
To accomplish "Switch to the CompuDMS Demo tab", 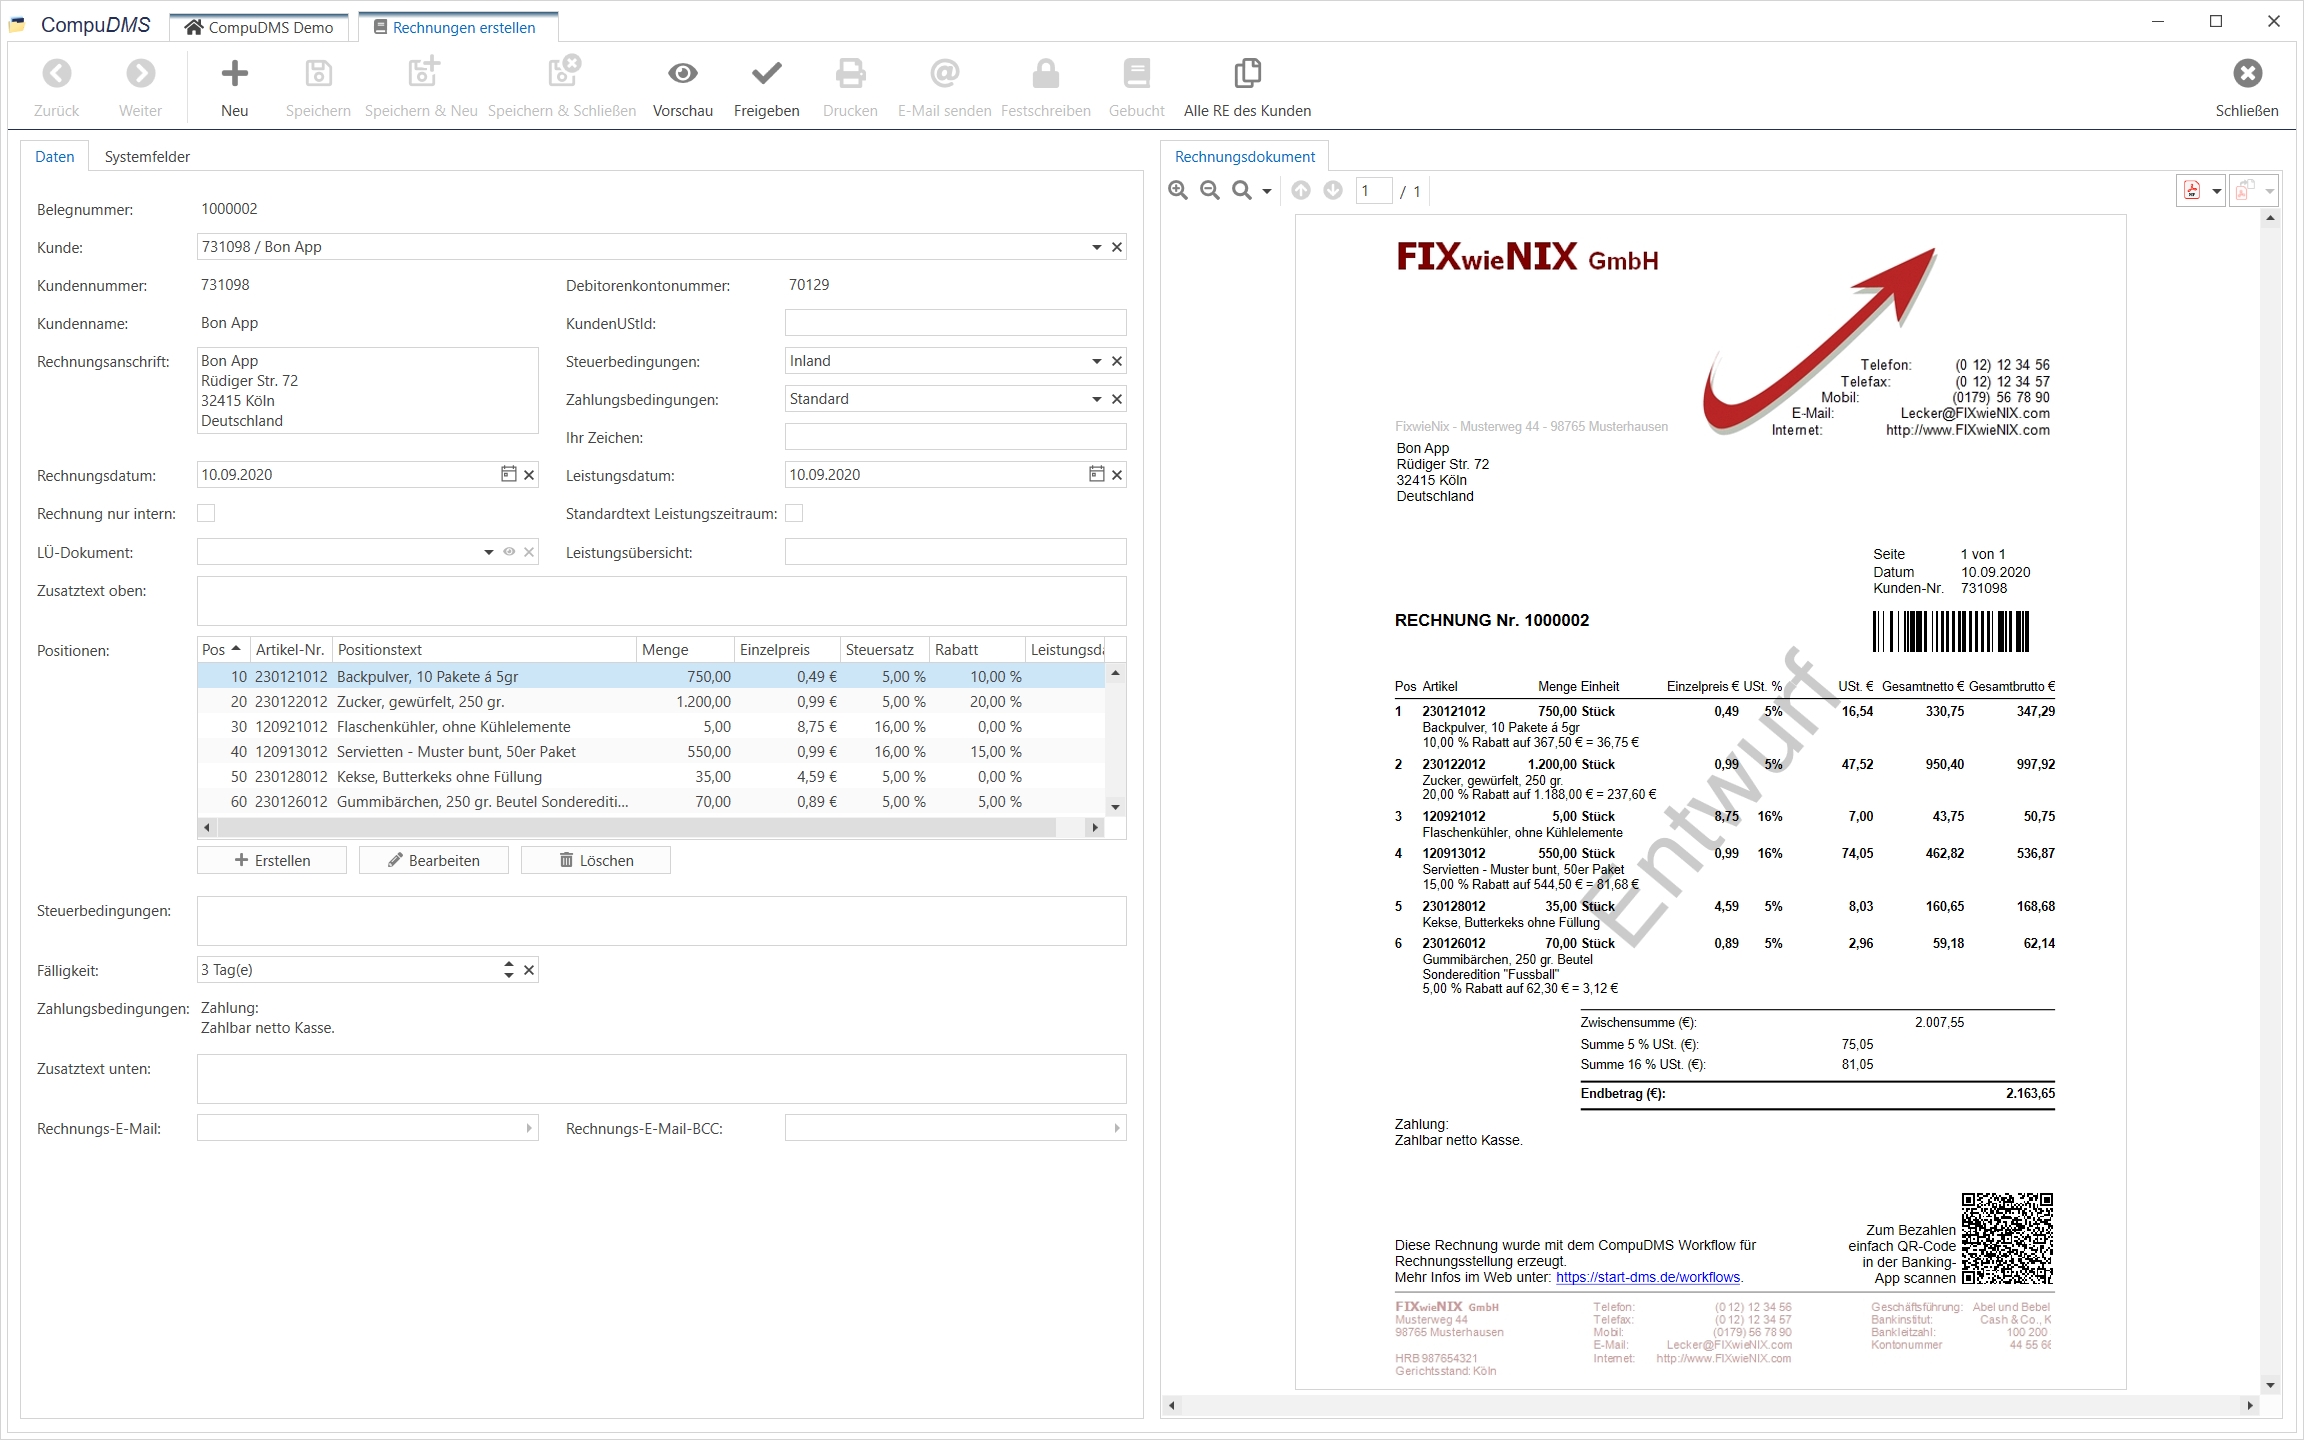I will (x=259, y=27).
